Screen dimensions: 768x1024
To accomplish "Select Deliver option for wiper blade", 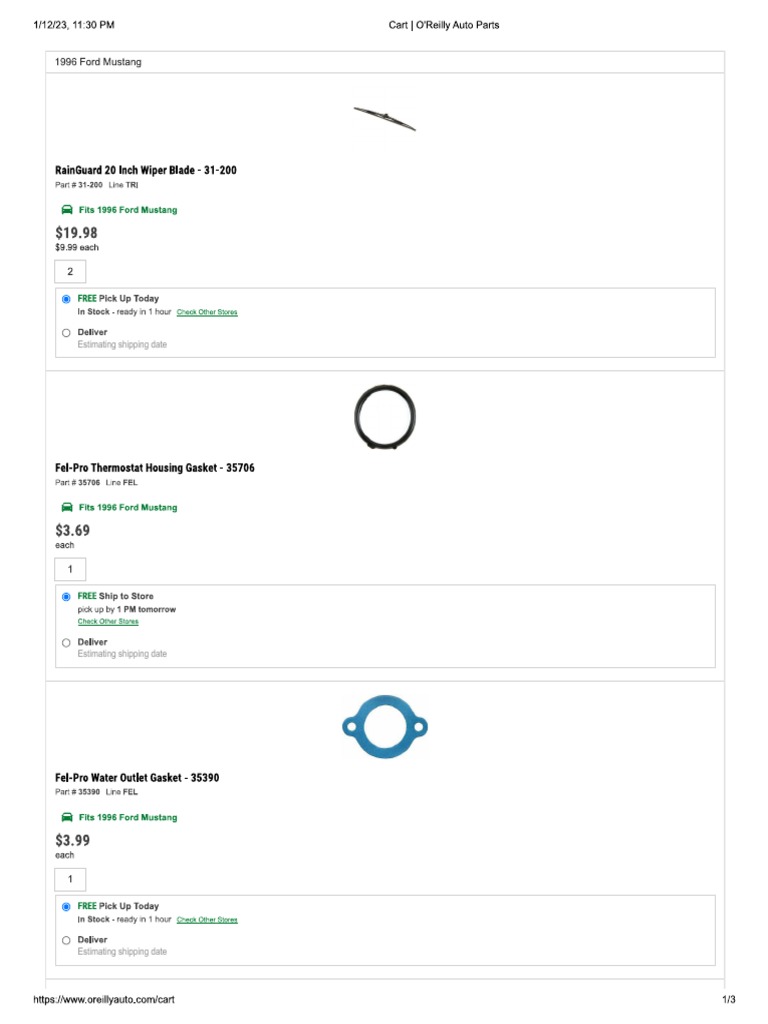I will pos(66,332).
